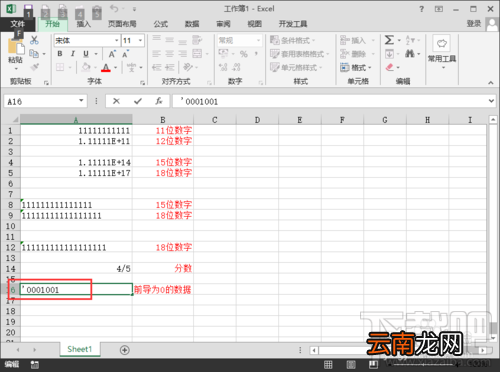Confirm entry with check mark
The image size is (500, 372).
coord(138,101)
